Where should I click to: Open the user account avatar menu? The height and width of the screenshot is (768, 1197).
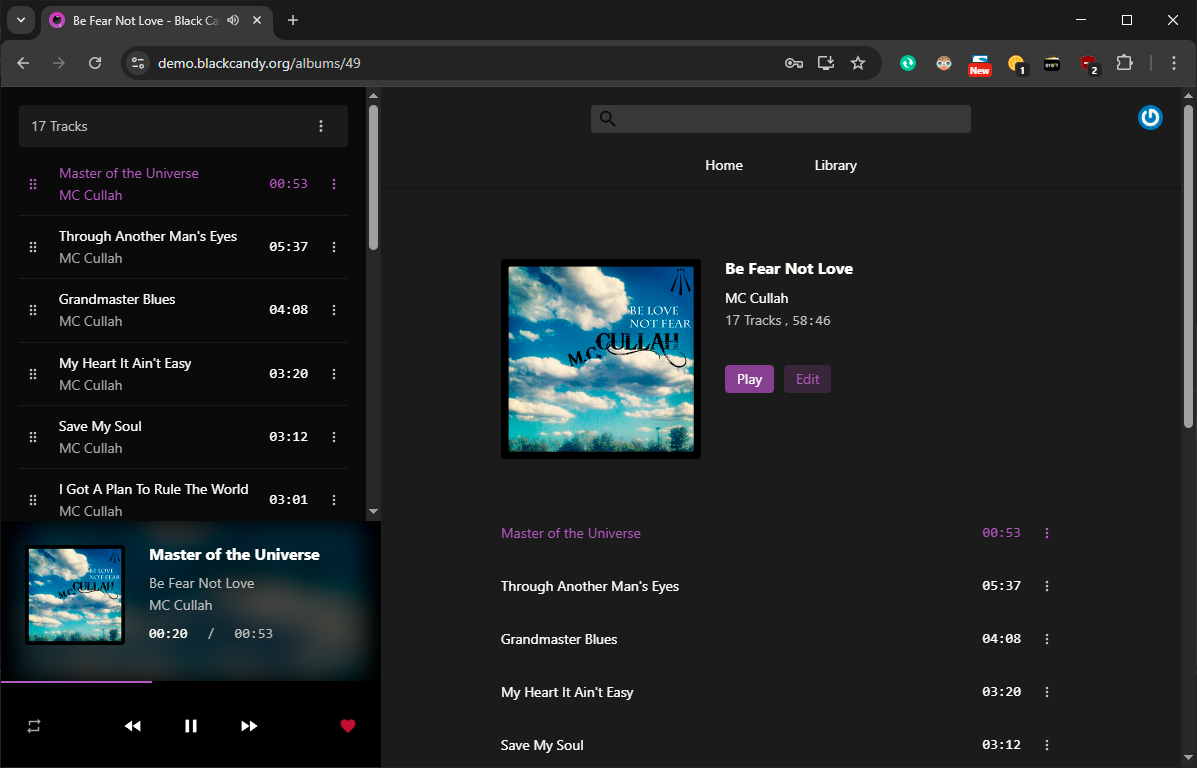tap(1150, 118)
